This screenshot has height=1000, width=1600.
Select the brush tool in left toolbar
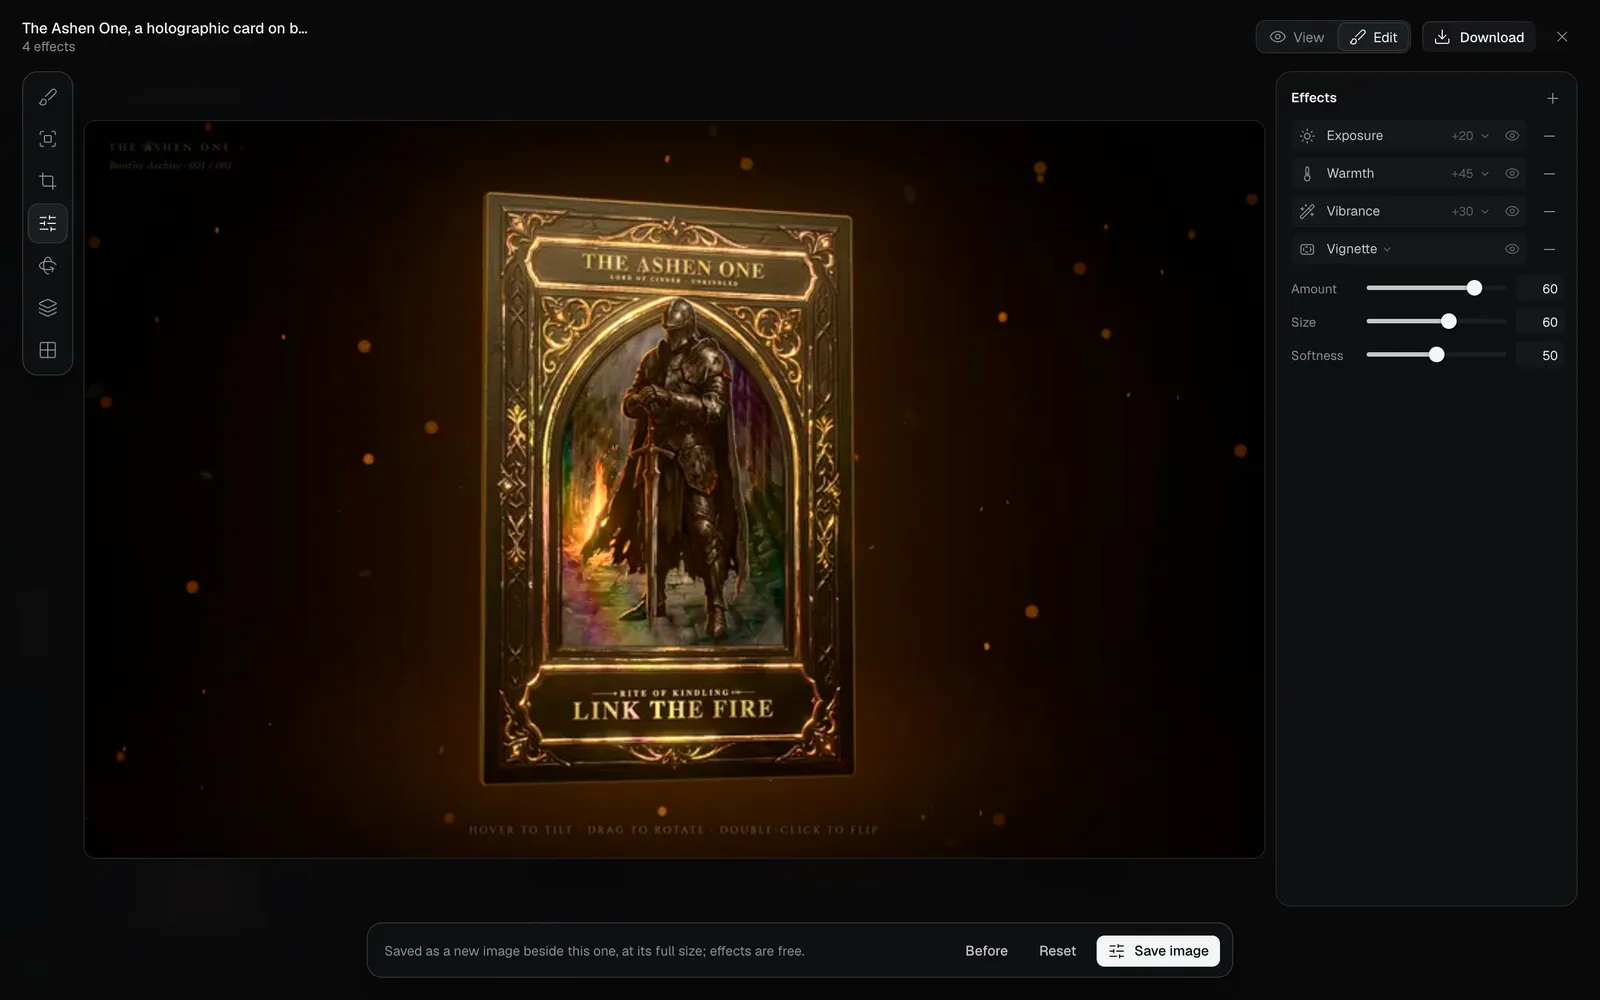click(x=48, y=97)
